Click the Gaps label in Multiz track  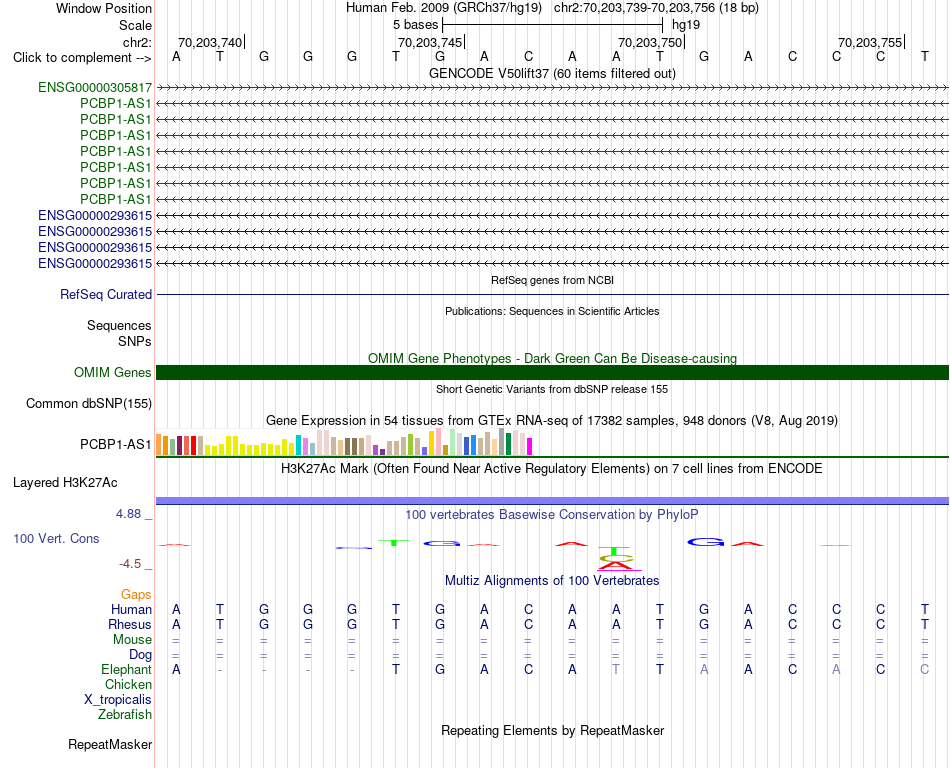(136, 594)
